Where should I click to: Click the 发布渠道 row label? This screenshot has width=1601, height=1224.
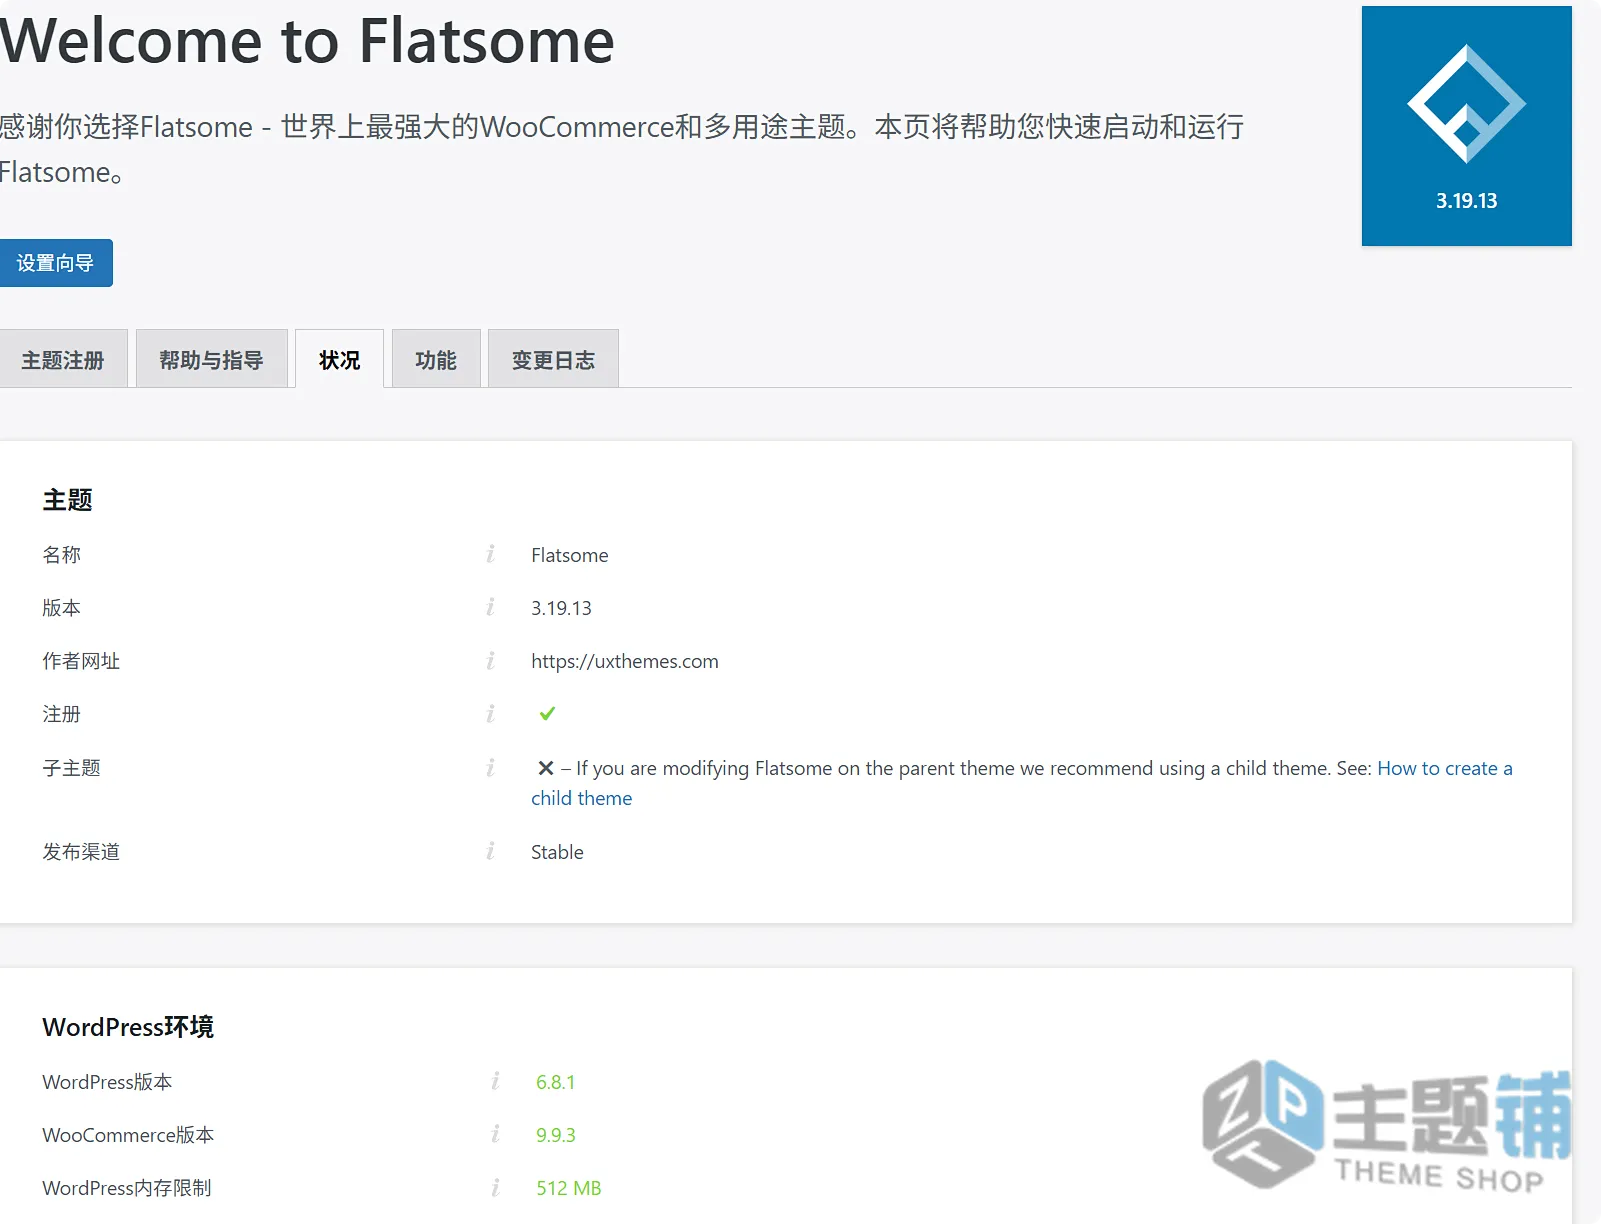click(81, 852)
